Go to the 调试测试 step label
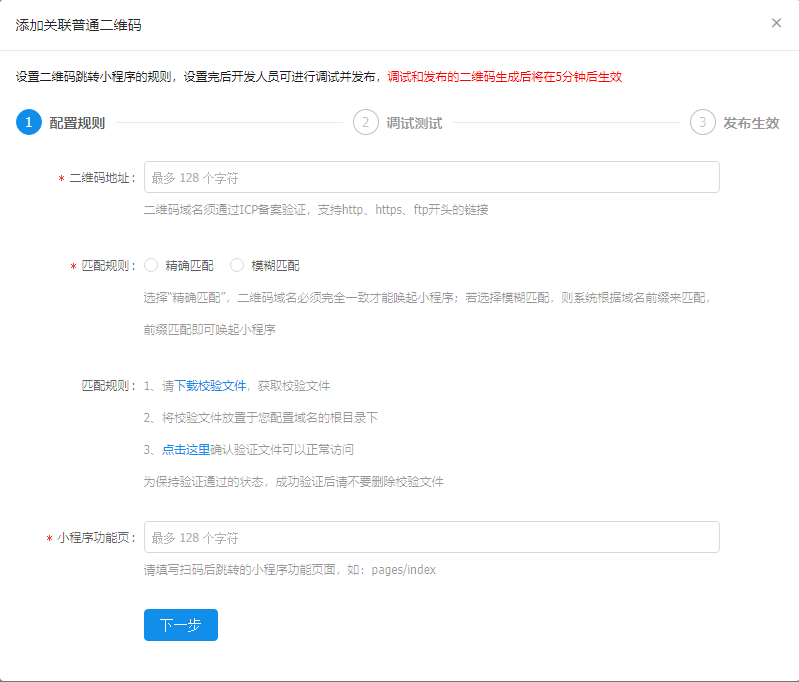The width and height of the screenshot is (799, 682). pos(414,123)
